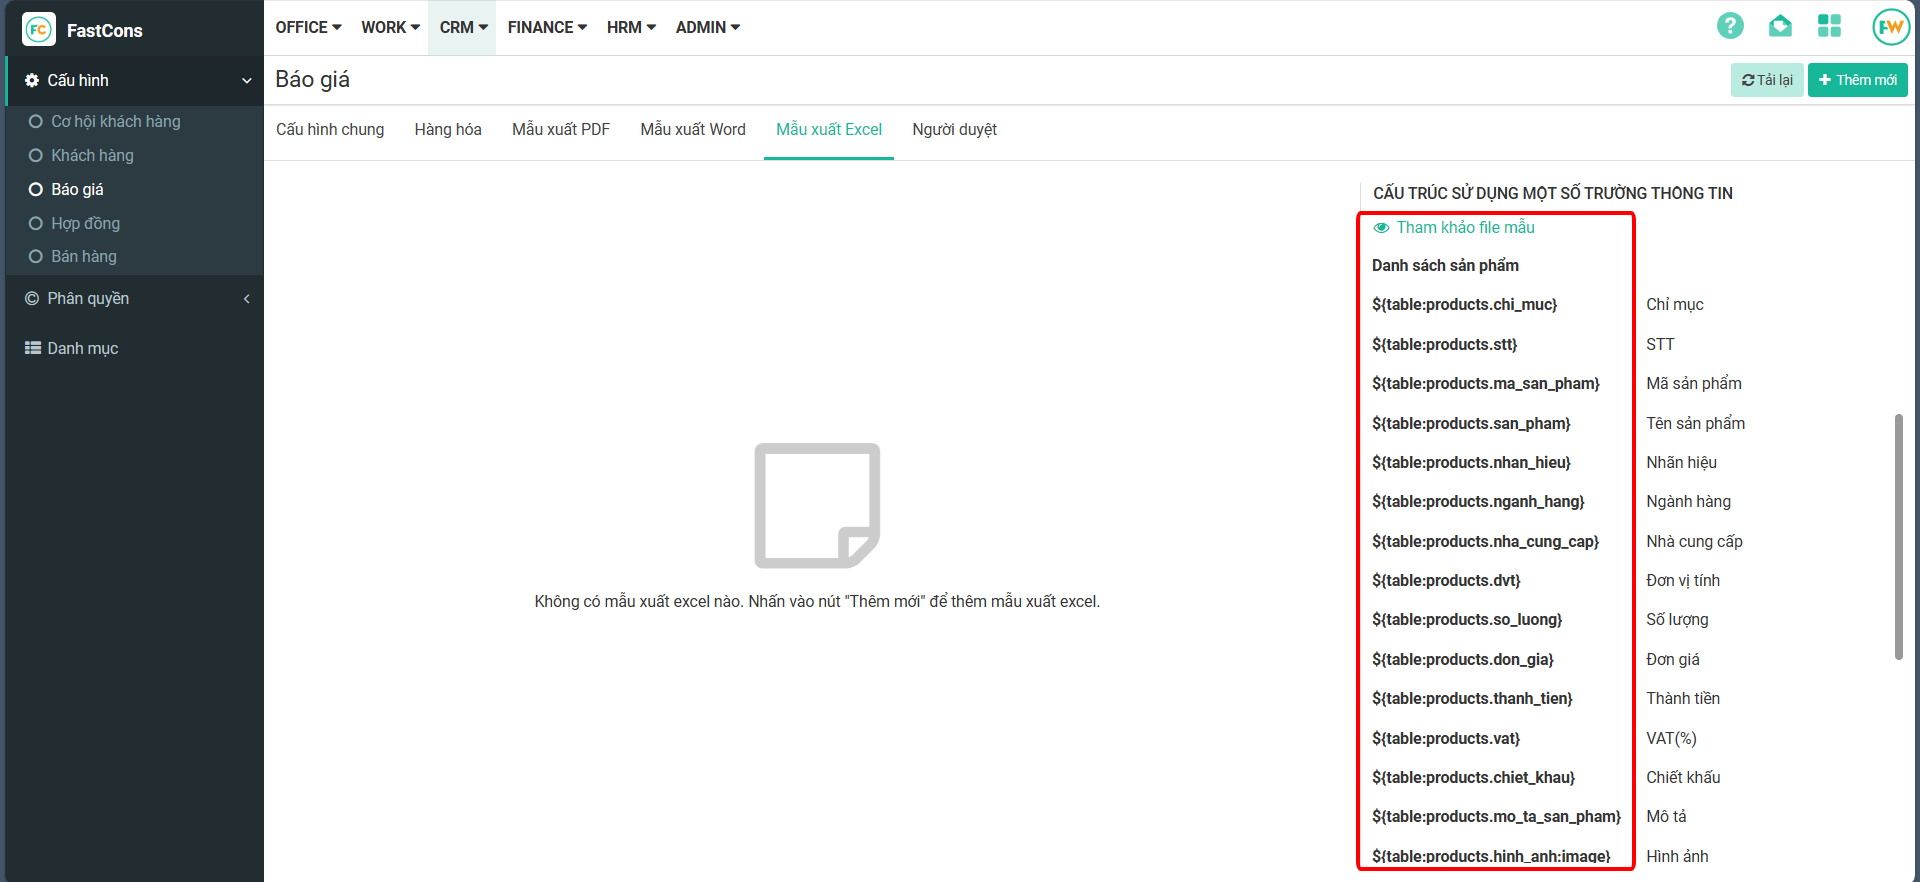Image resolution: width=1920 pixels, height=882 pixels.
Task: Click the FastCons logo icon
Action: coord(39,30)
